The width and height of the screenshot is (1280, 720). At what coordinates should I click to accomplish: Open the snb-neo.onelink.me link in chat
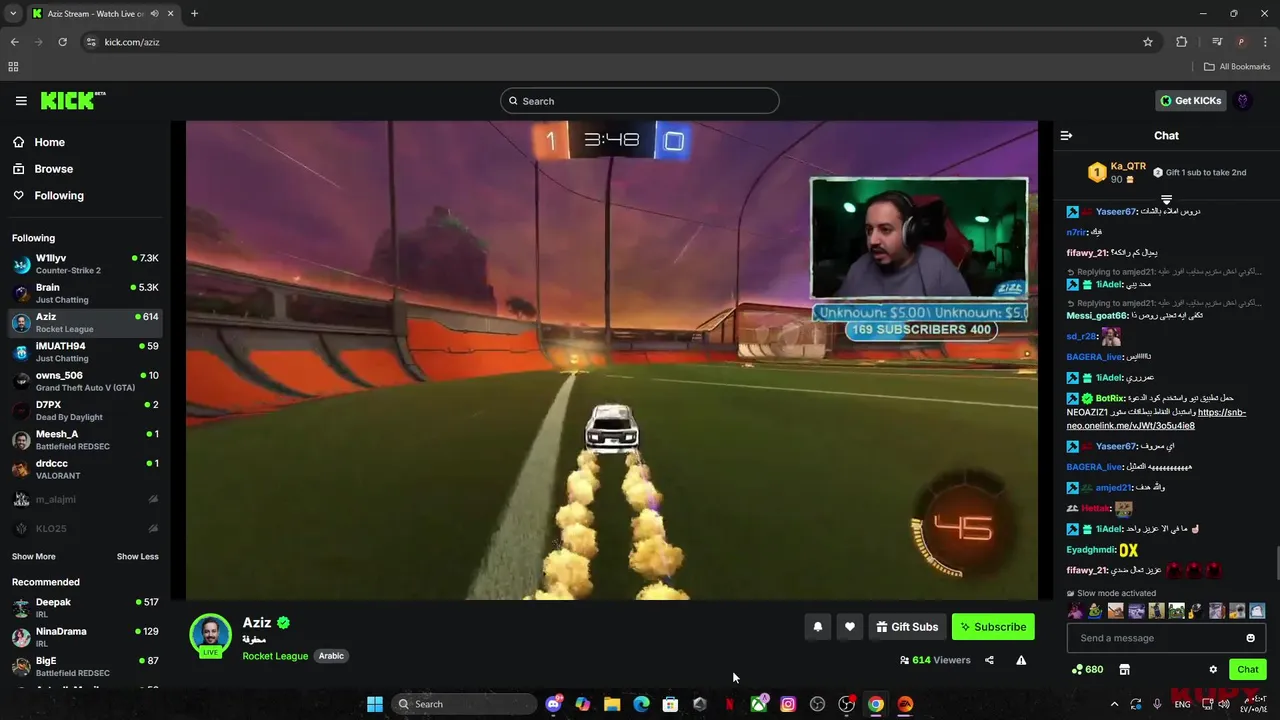click(1156, 419)
